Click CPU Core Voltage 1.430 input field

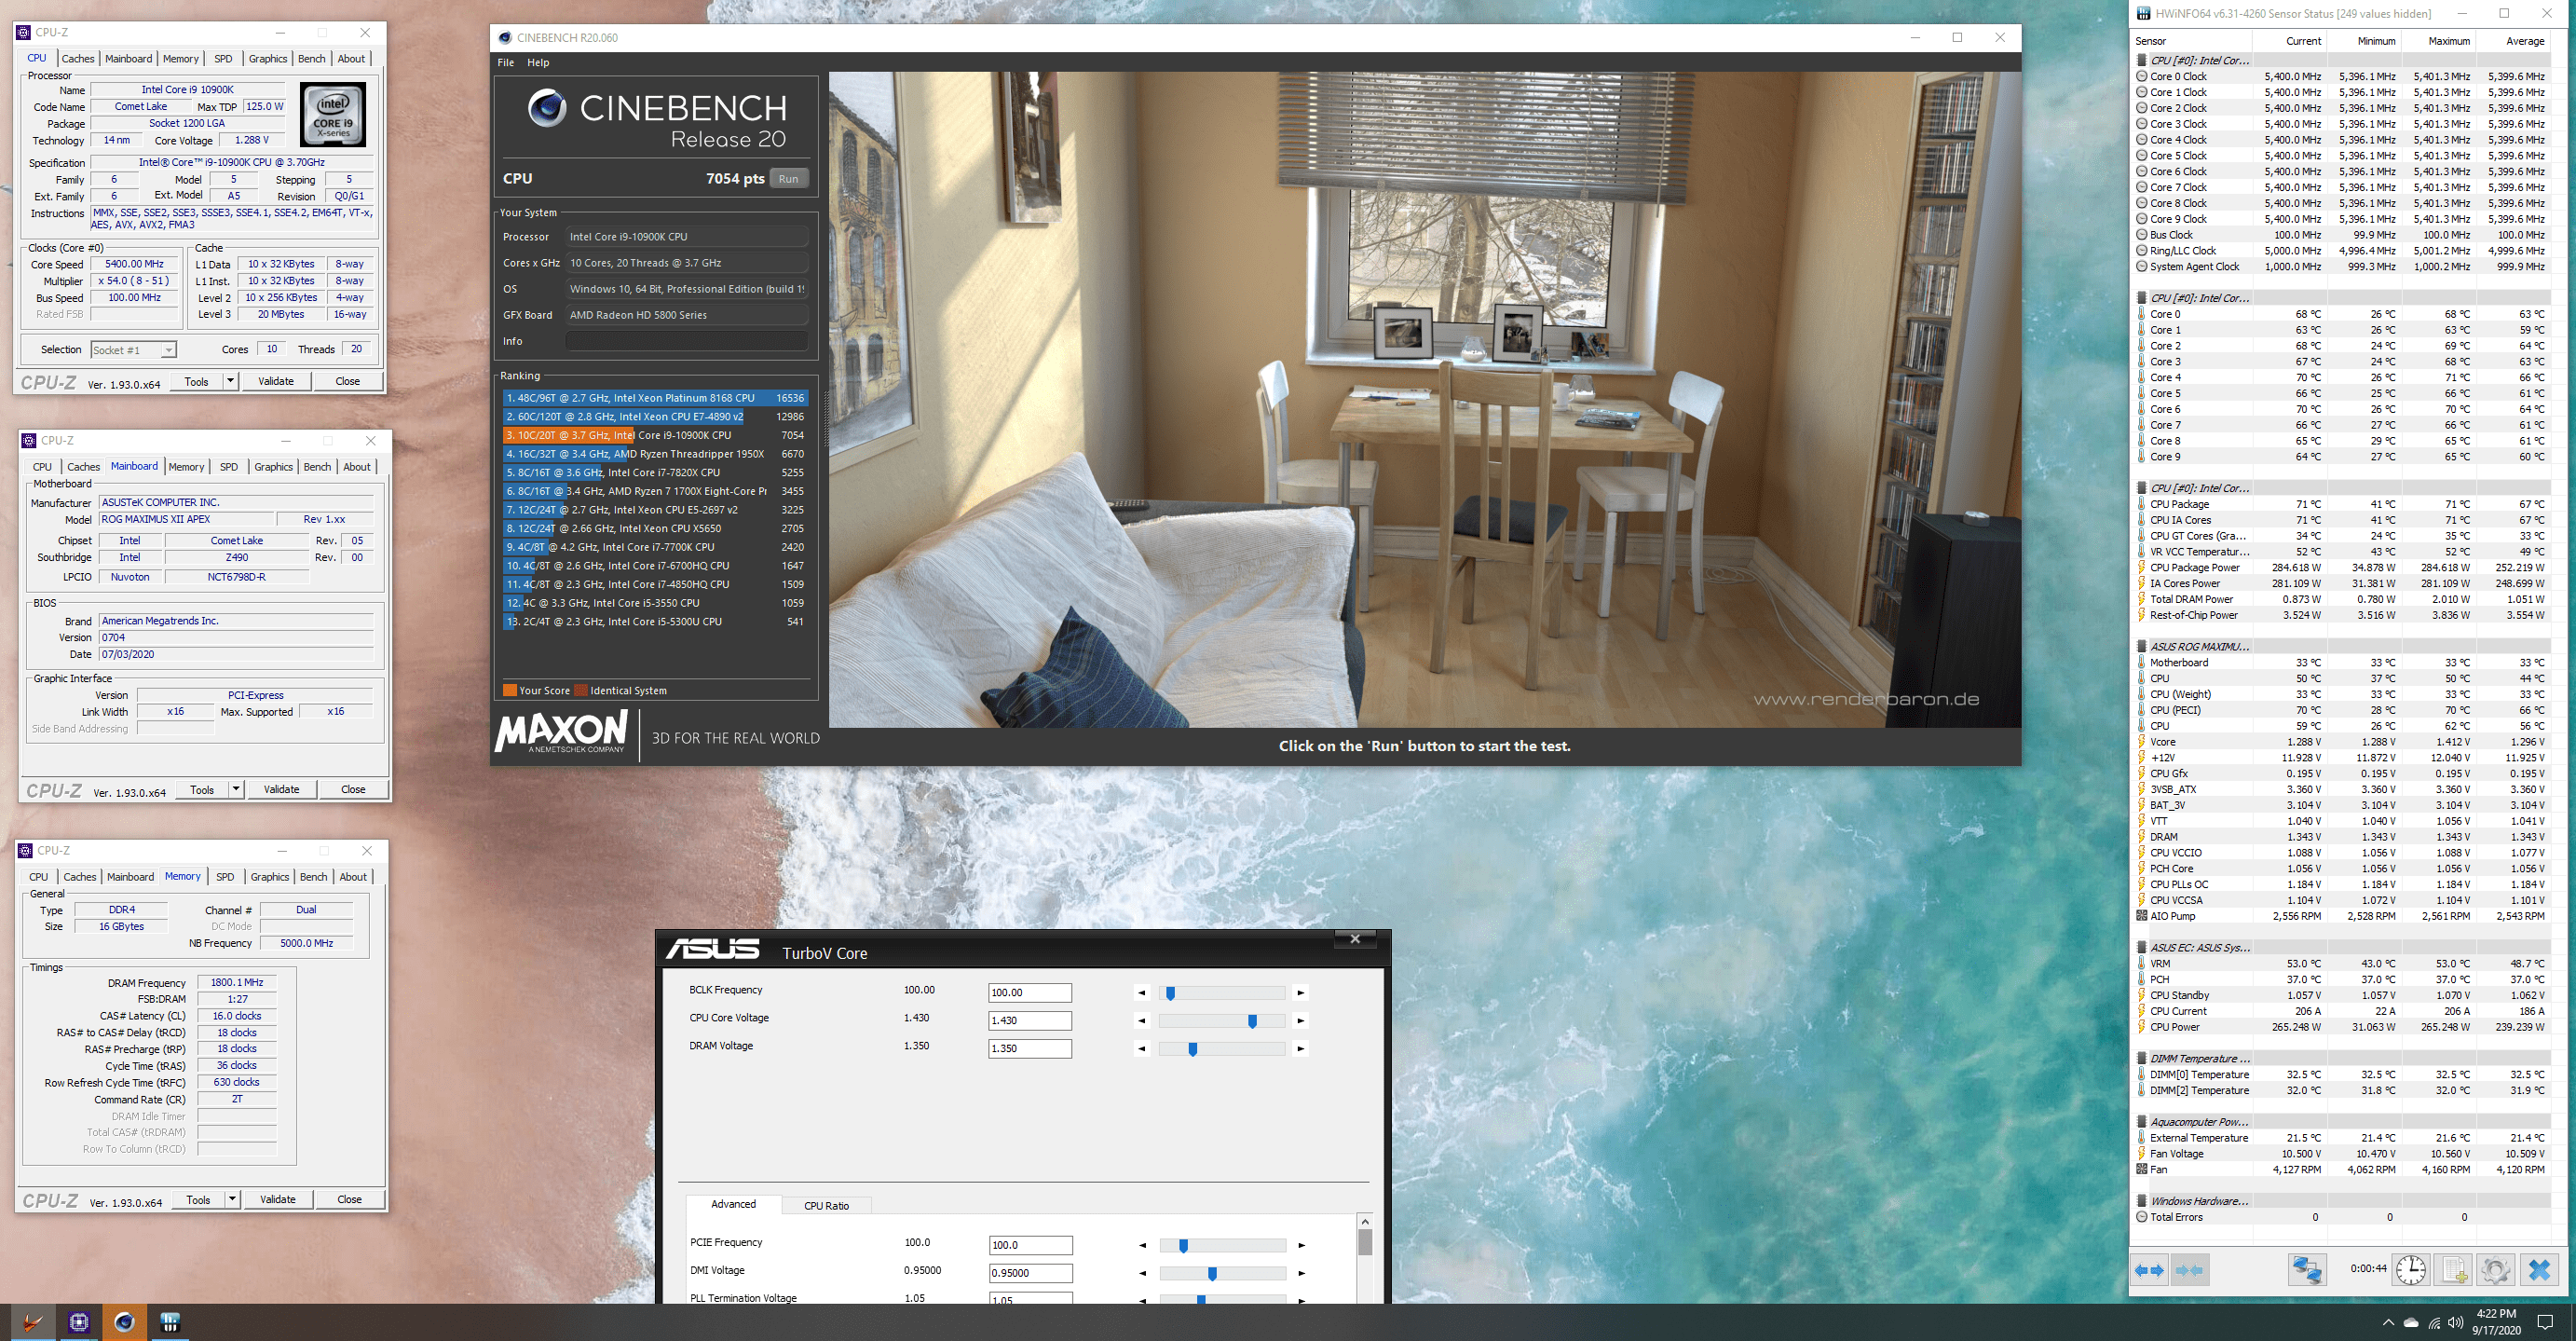1030,1021
